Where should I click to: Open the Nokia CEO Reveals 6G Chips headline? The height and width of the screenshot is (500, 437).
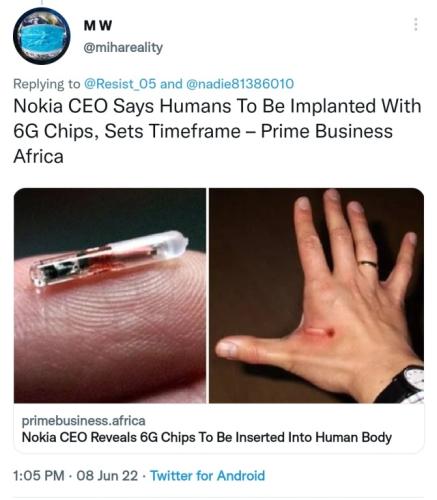[x=207, y=437]
